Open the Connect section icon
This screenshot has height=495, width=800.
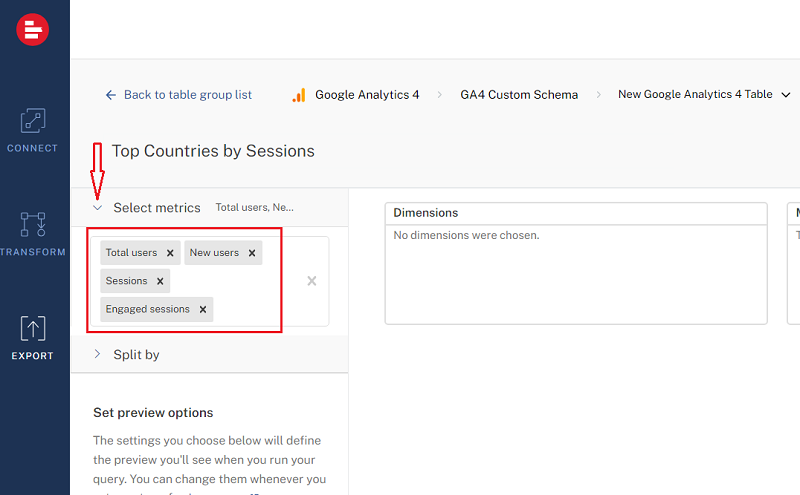click(x=33, y=120)
